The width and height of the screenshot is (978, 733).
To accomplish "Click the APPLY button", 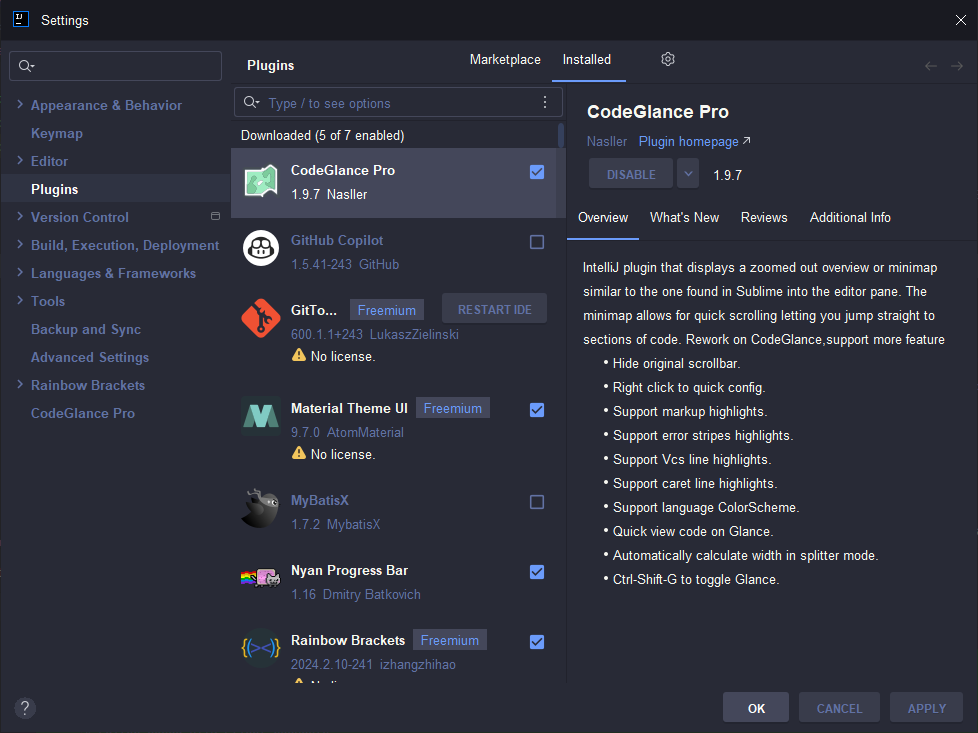I will coord(927,707).
